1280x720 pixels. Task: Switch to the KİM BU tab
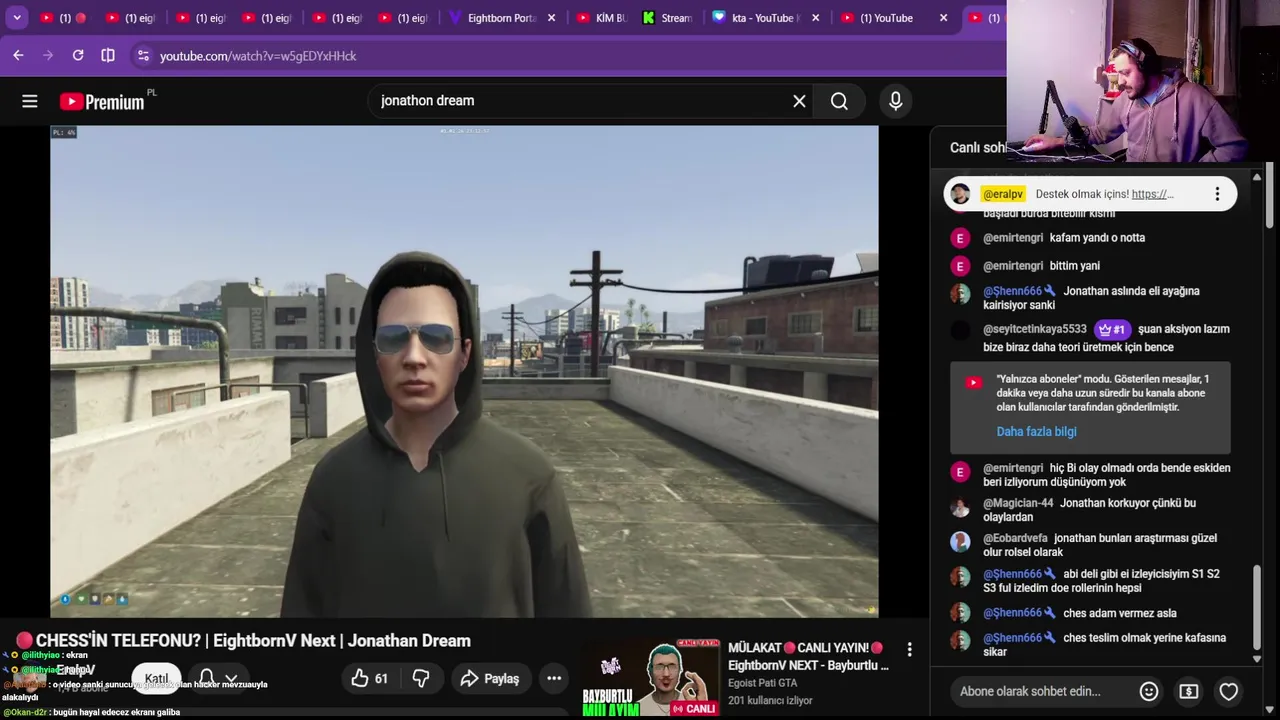[x=601, y=18]
